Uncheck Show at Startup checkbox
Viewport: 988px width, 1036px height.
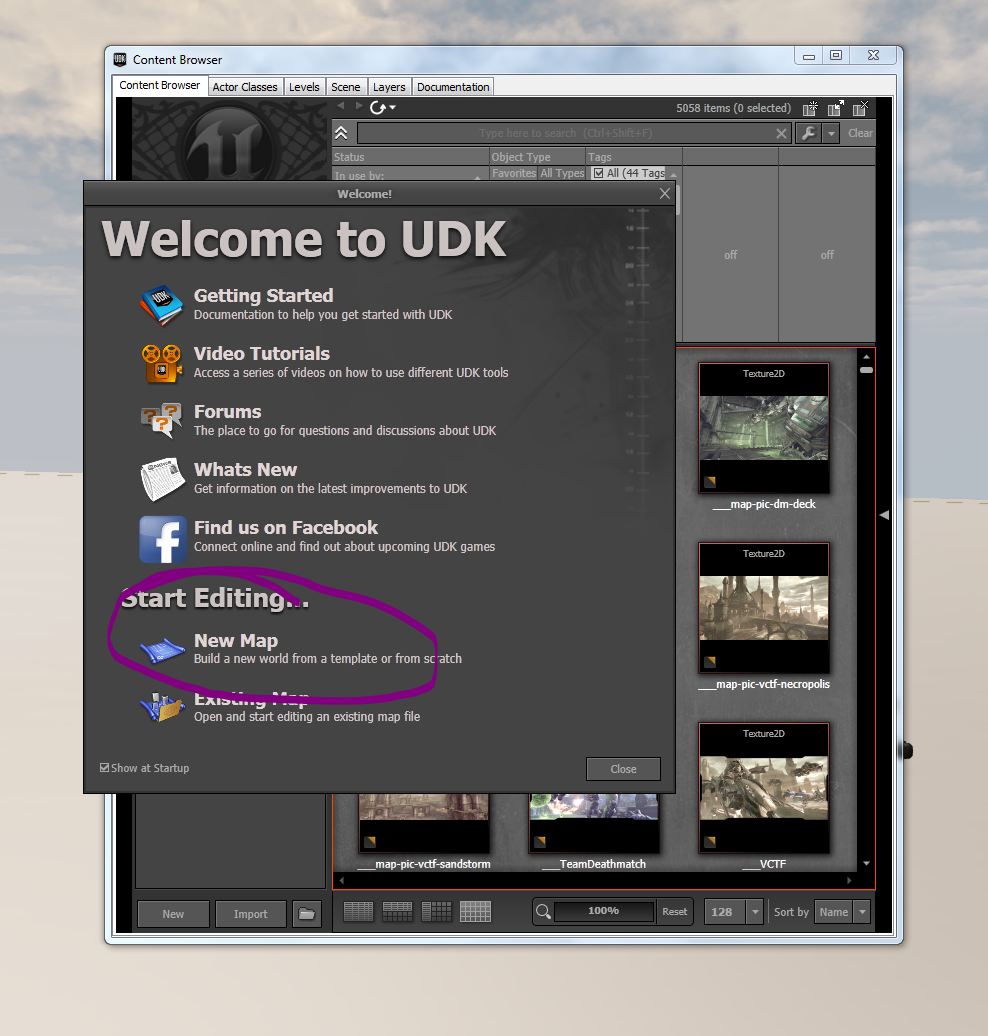pos(104,768)
